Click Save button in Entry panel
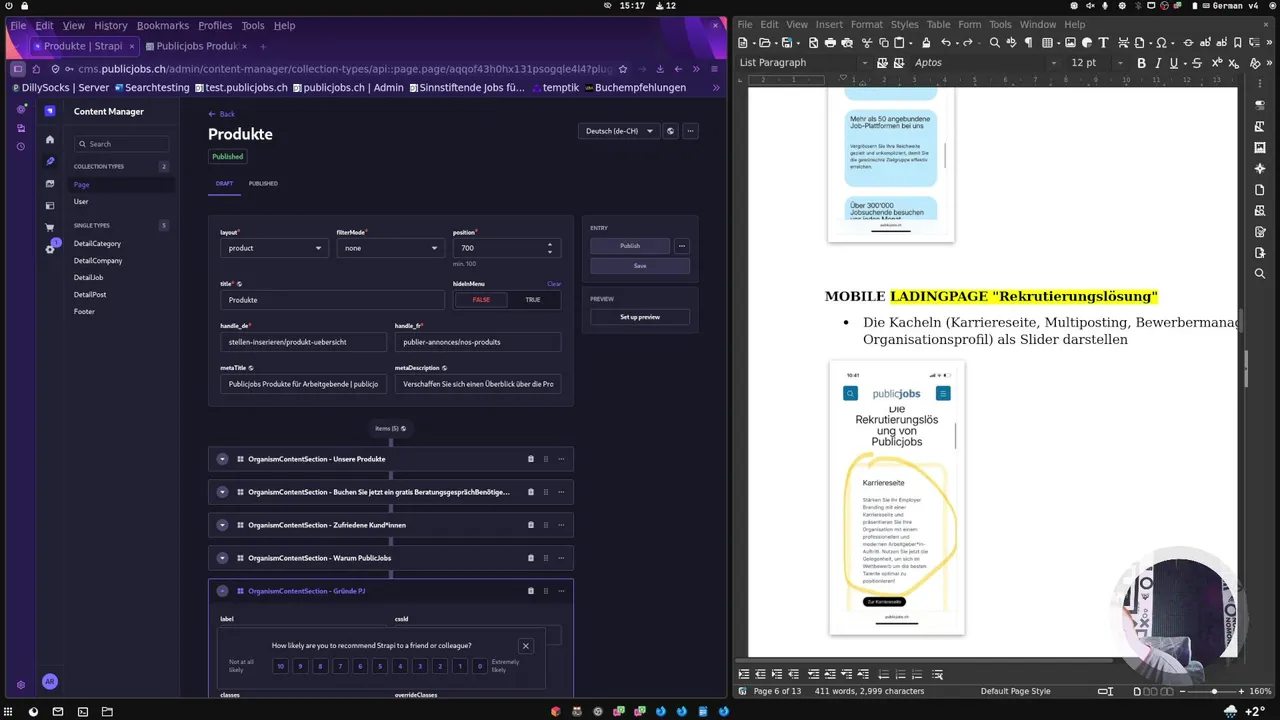The width and height of the screenshot is (1280, 720). (640, 266)
